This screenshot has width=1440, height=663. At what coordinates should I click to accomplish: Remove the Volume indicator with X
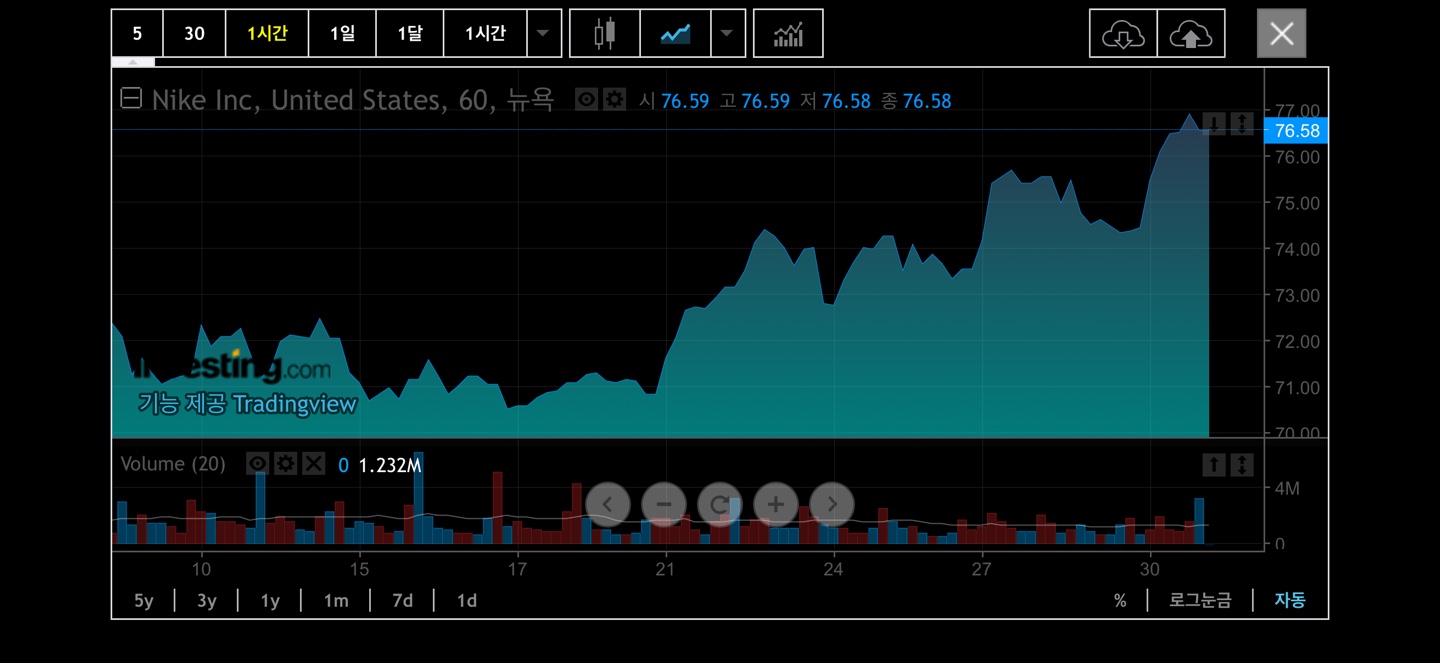[x=314, y=463]
